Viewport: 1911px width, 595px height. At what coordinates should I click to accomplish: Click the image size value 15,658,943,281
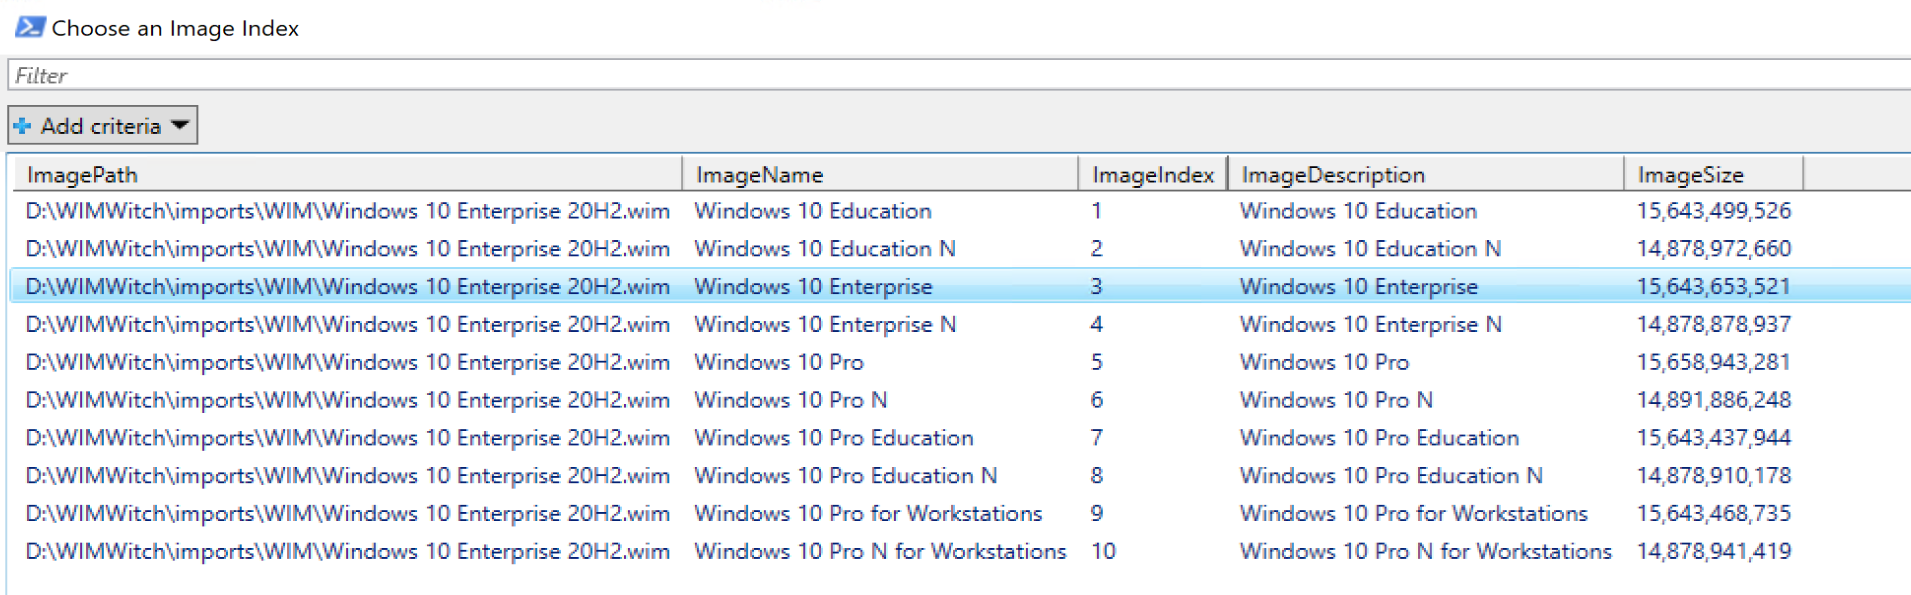[1713, 362]
